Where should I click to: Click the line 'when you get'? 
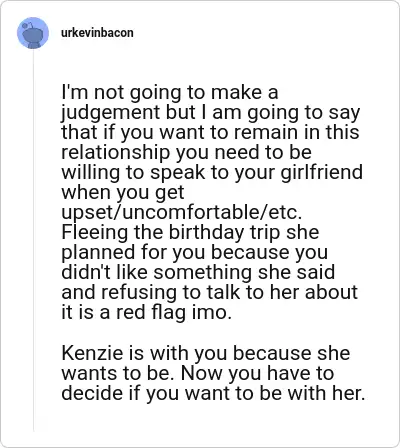(123, 193)
